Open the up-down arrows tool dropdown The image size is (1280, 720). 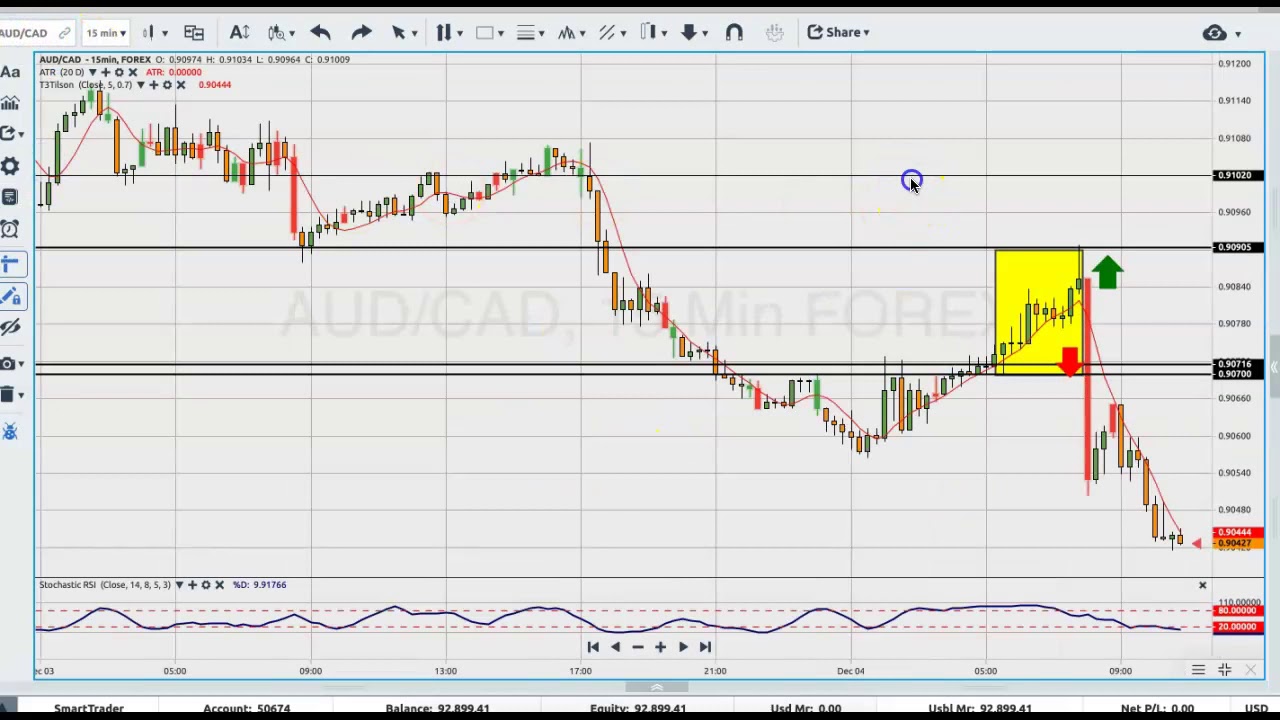click(x=449, y=33)
